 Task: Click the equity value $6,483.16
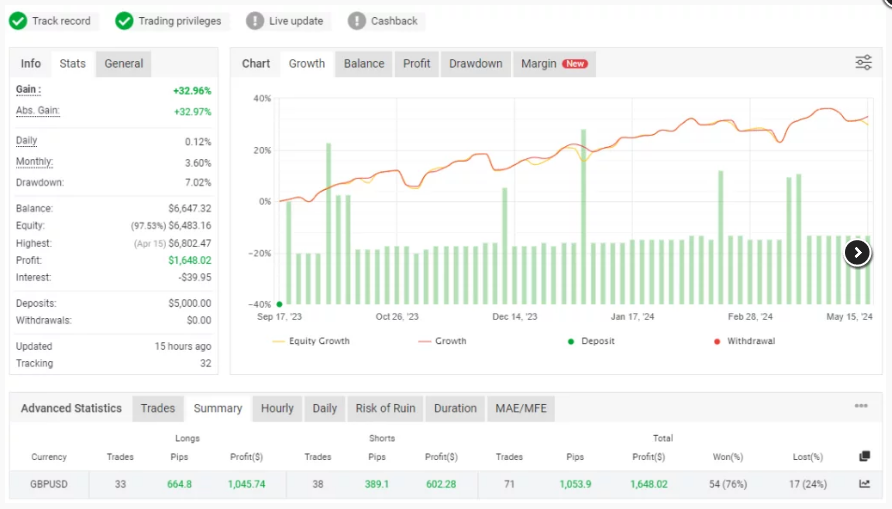[x=190, y=226]
